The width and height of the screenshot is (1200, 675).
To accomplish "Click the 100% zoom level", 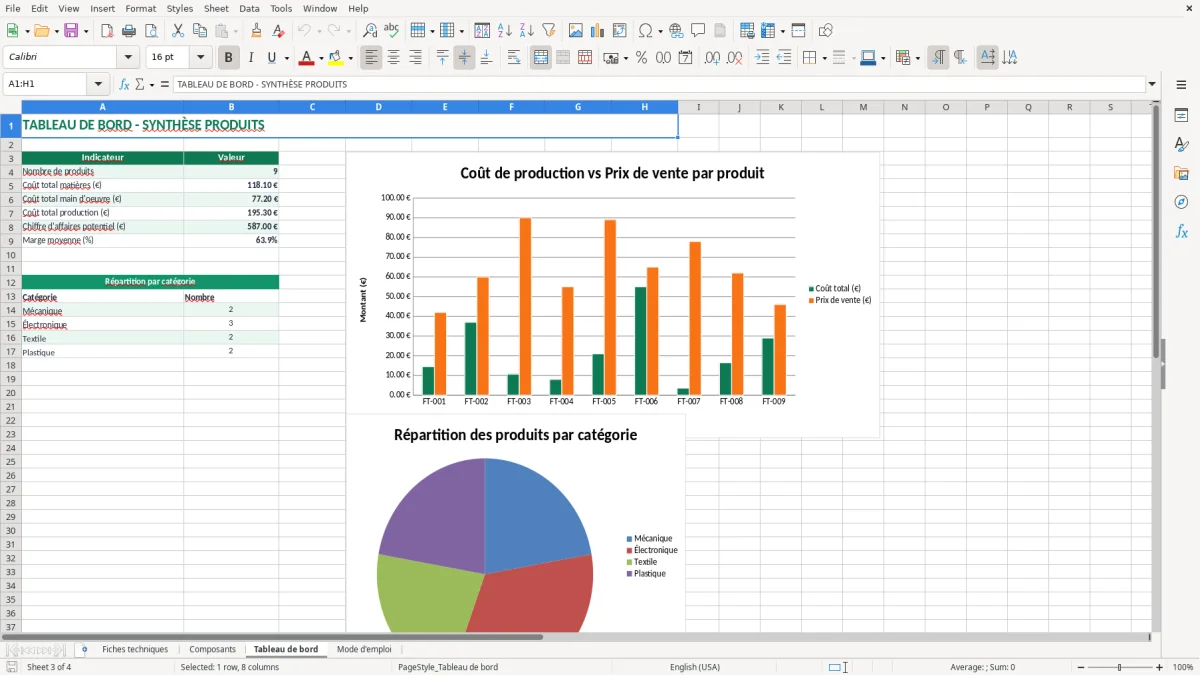I will point(1182,667).
